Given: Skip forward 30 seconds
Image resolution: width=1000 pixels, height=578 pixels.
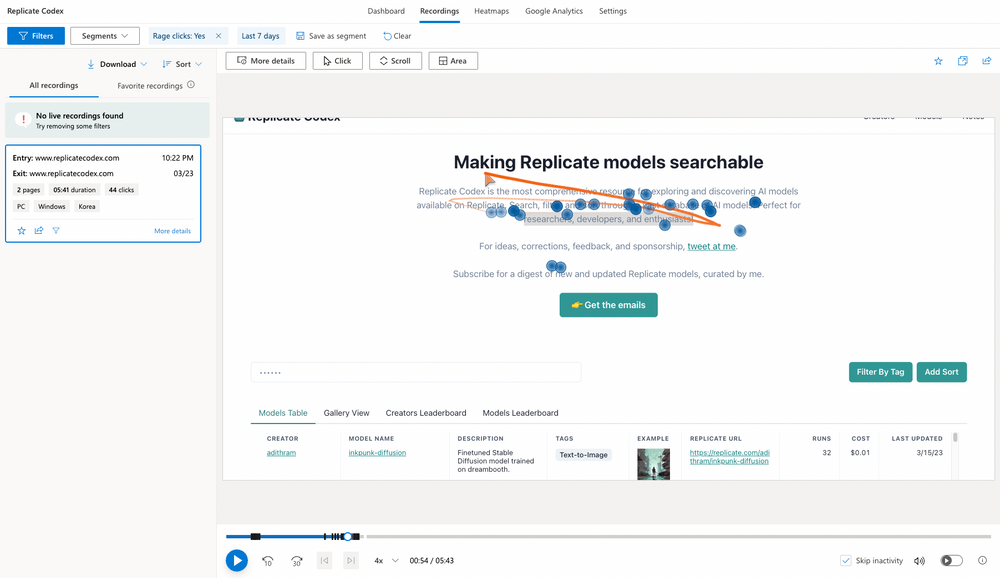Looking at the screenshot, I should coord(297,561).
